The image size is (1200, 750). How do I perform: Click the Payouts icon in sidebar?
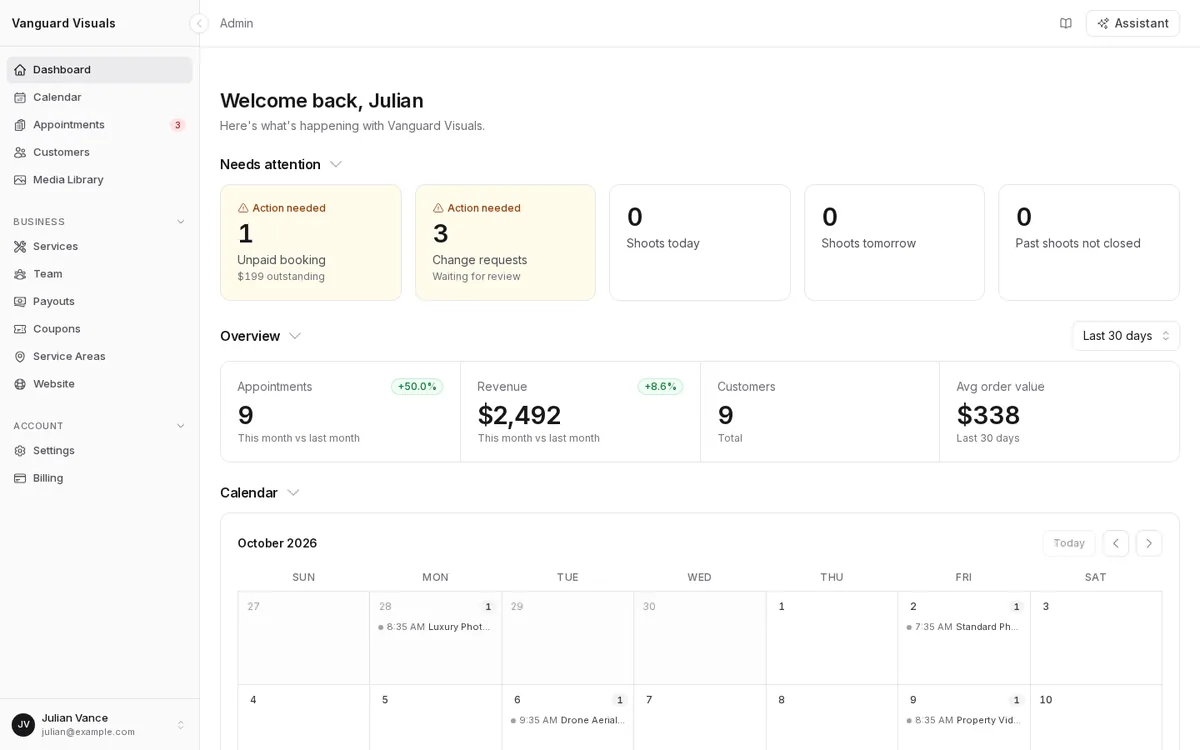(x=20, y=301)
